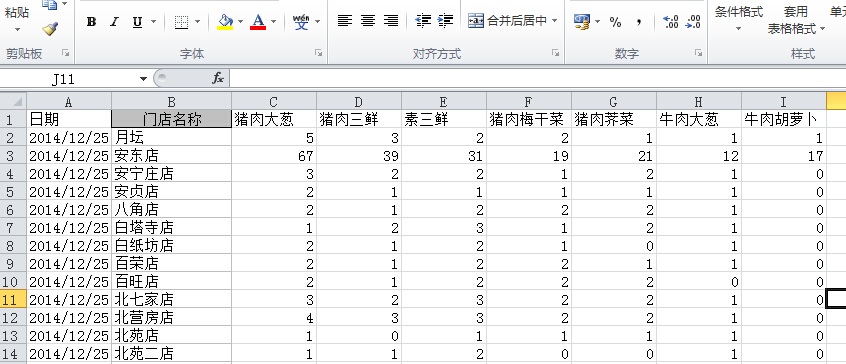This screenshot has height=364, width=846.
Task: Open the 合并后居中 dropdown arrow
Action: click(555, 21)
